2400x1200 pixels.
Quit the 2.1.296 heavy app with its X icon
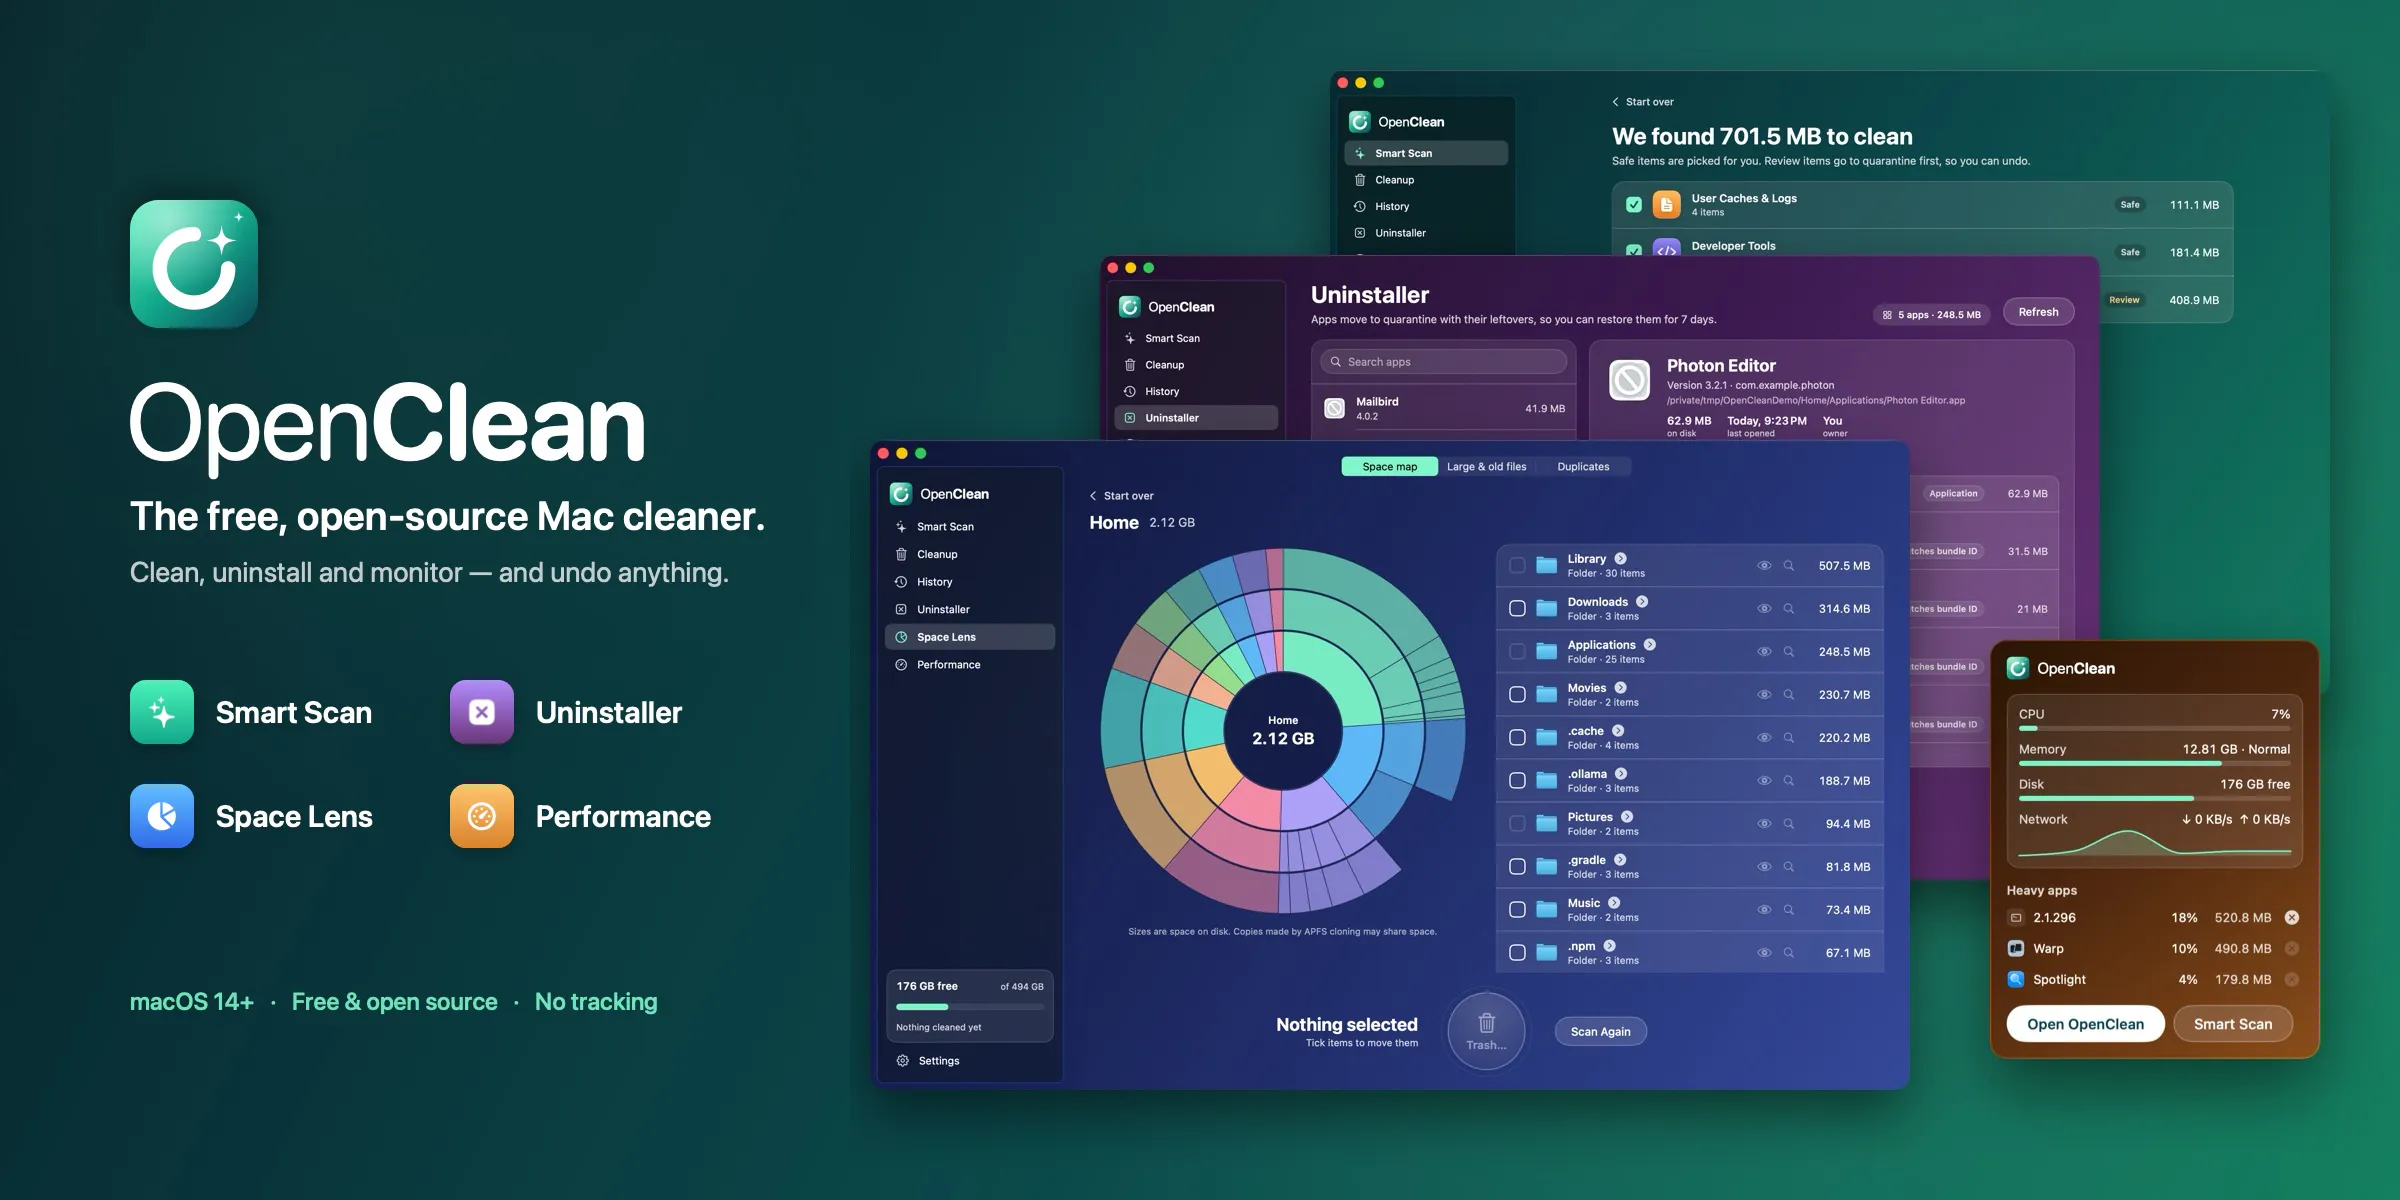pos(2292,917)
